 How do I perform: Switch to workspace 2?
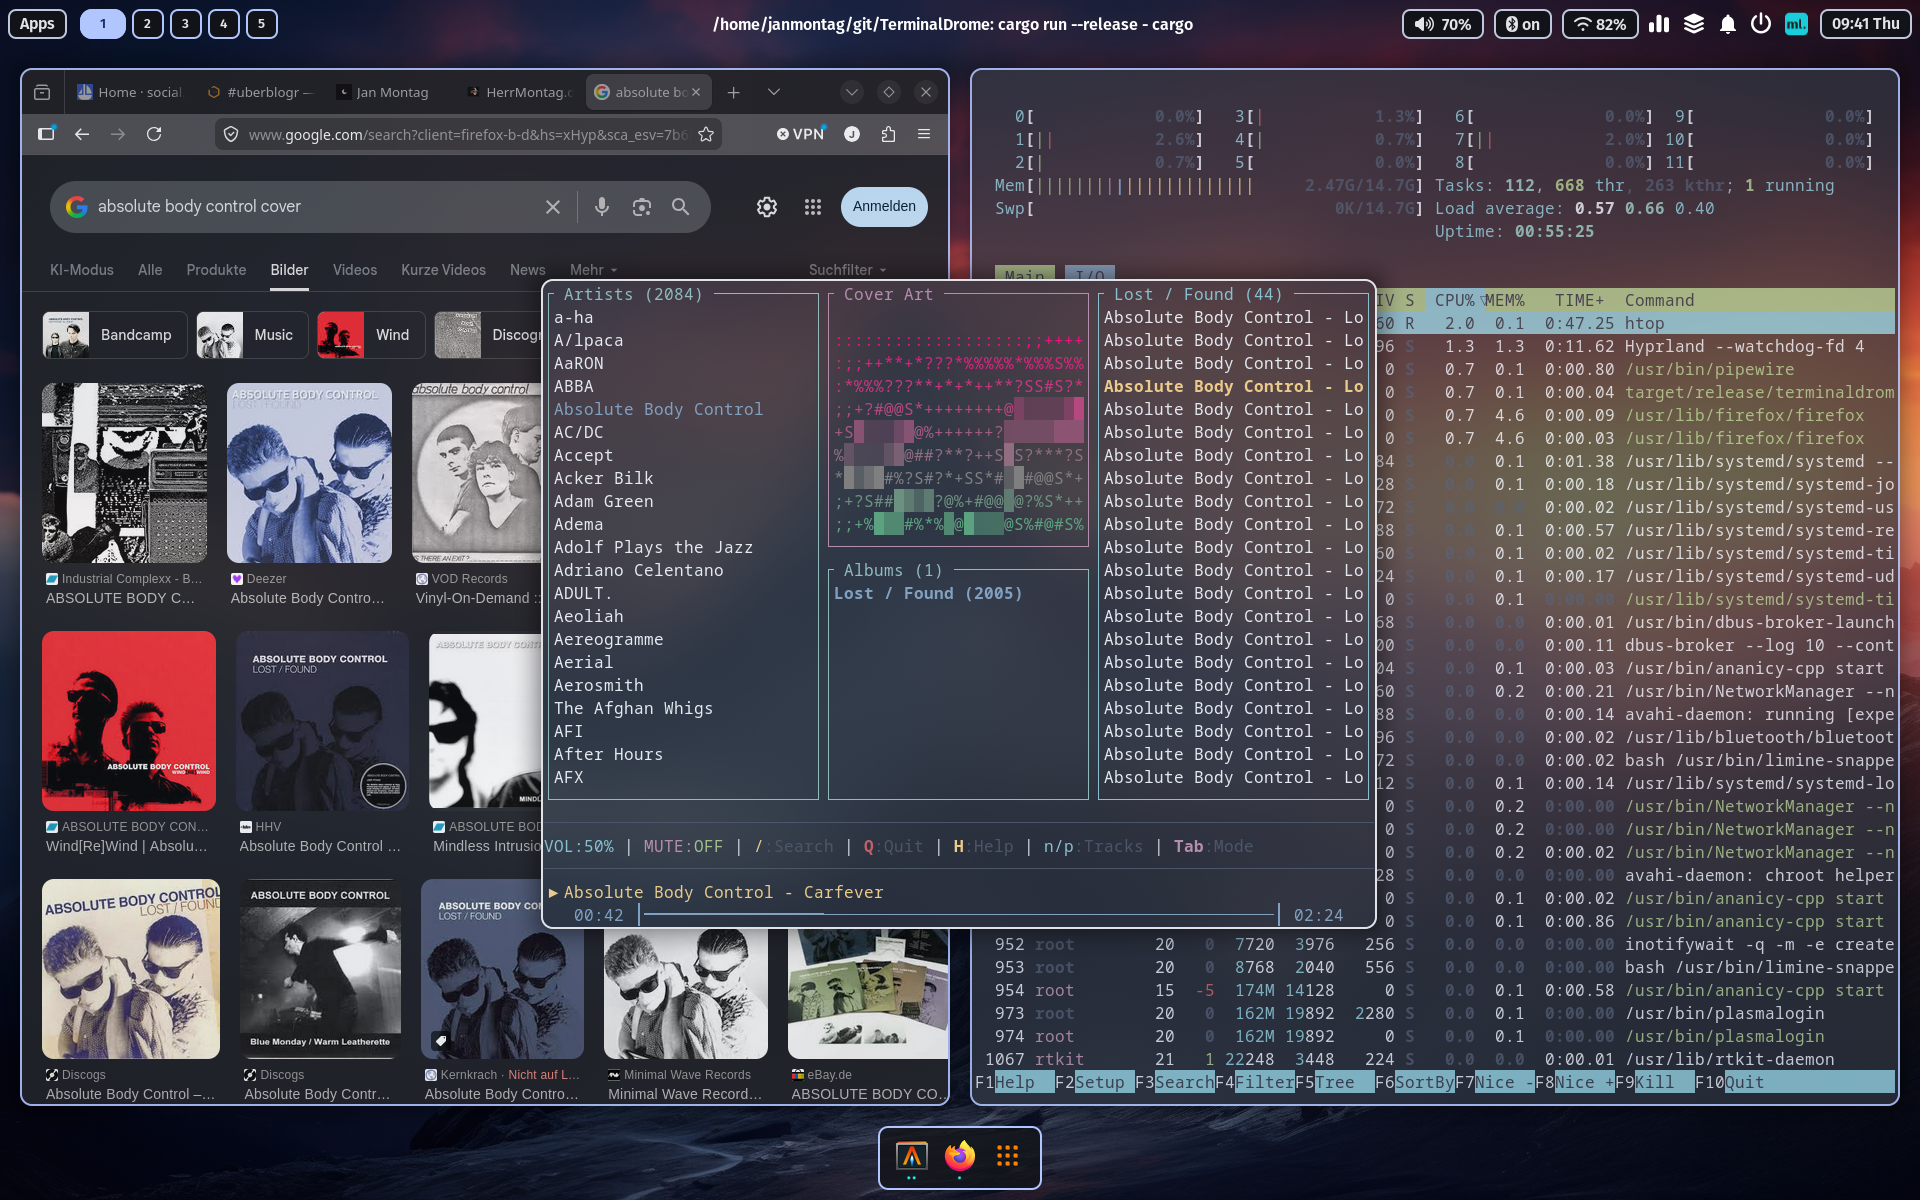coord(147,24)
